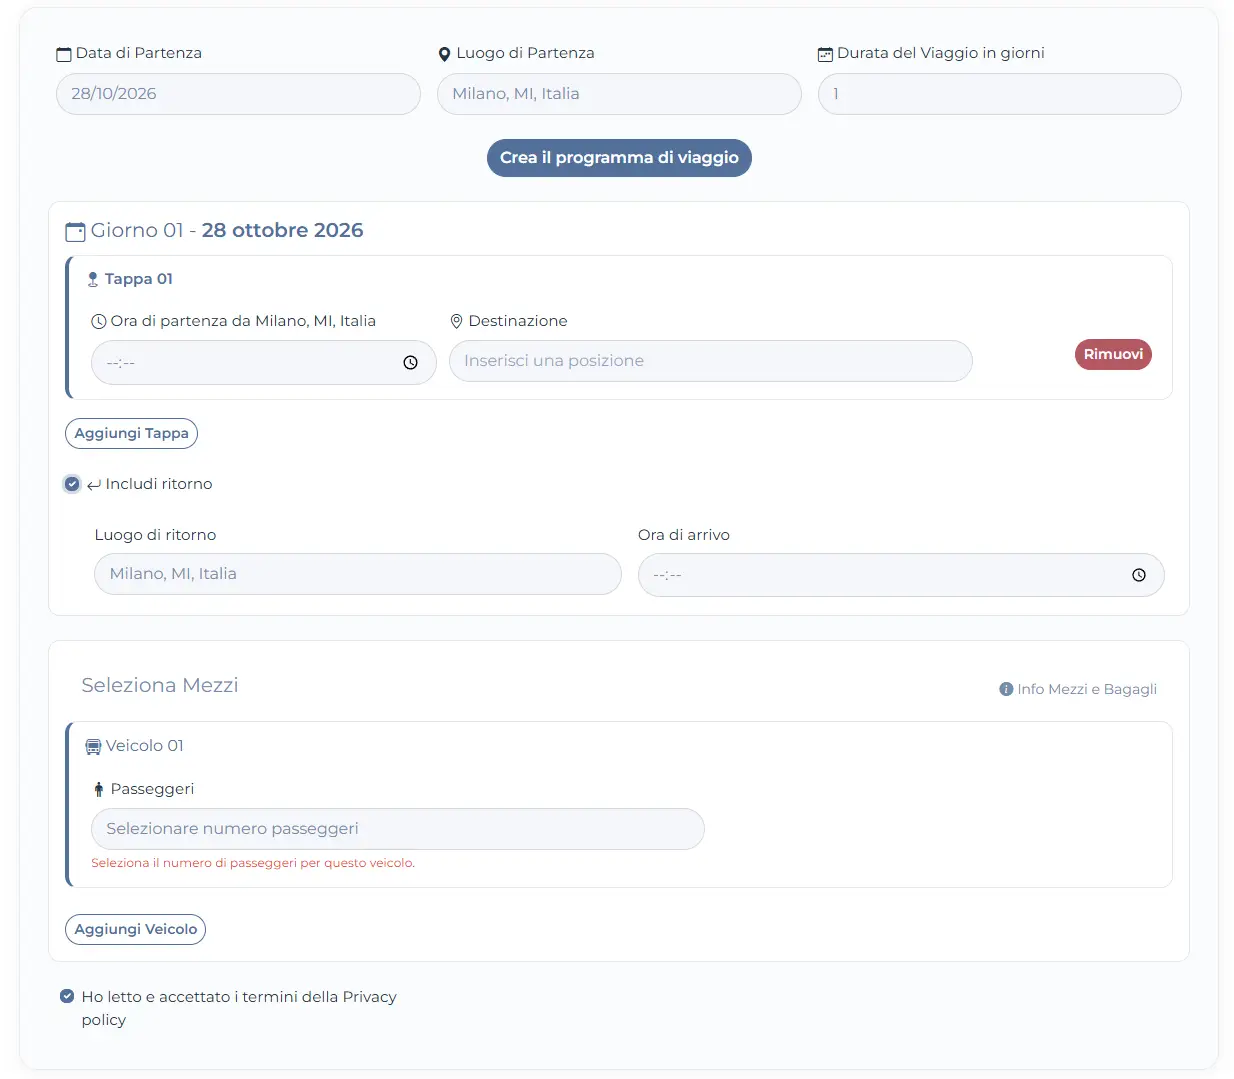Click the person icon beside Passeggeri
This screenshot has width=1234, height=1079.
pyautogui.click(x=98, y=790)
